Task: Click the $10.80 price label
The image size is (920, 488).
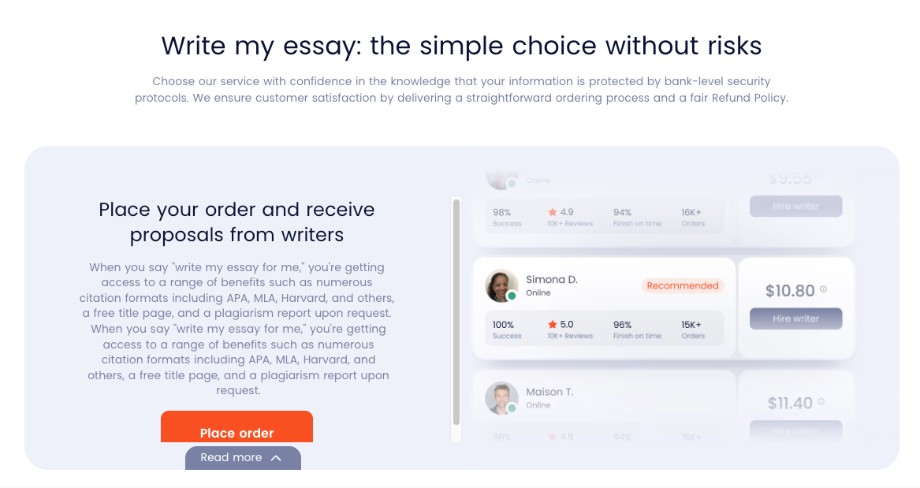Action: point(790,290)
